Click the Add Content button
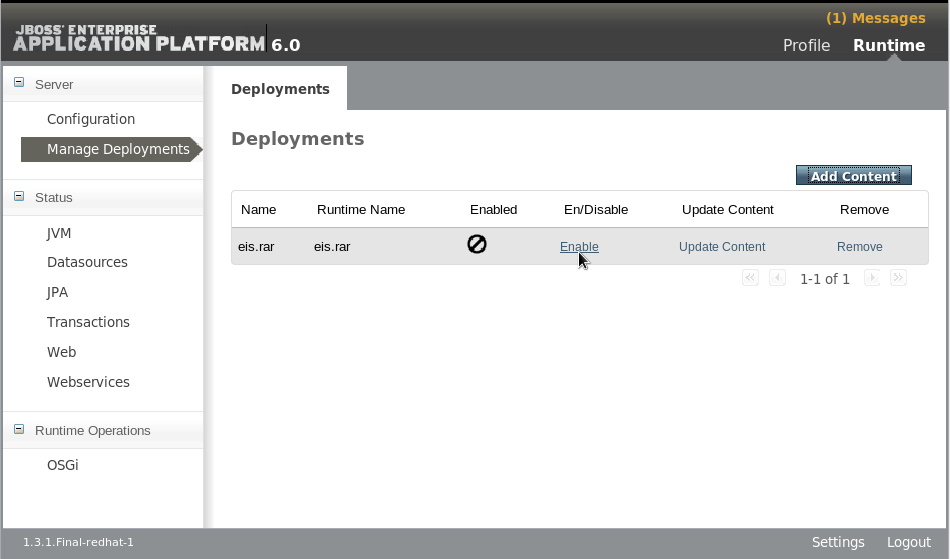 pos(853,176)
